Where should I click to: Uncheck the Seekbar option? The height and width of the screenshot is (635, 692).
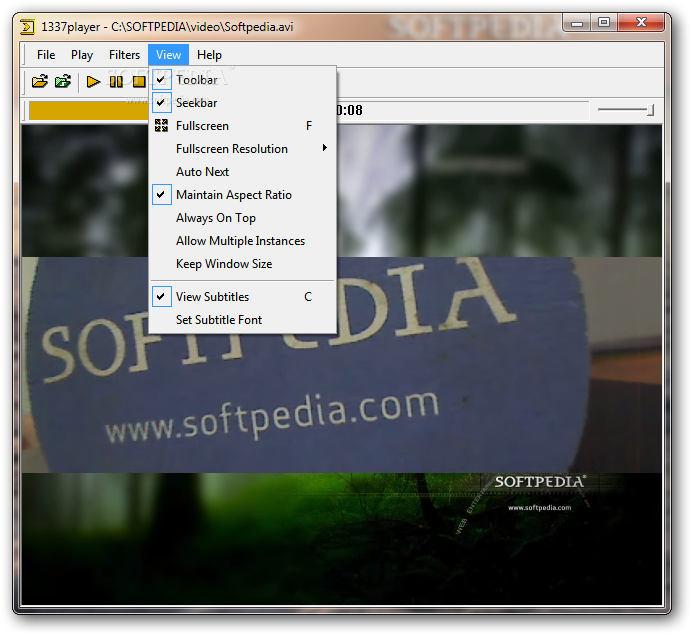point(242,103)
